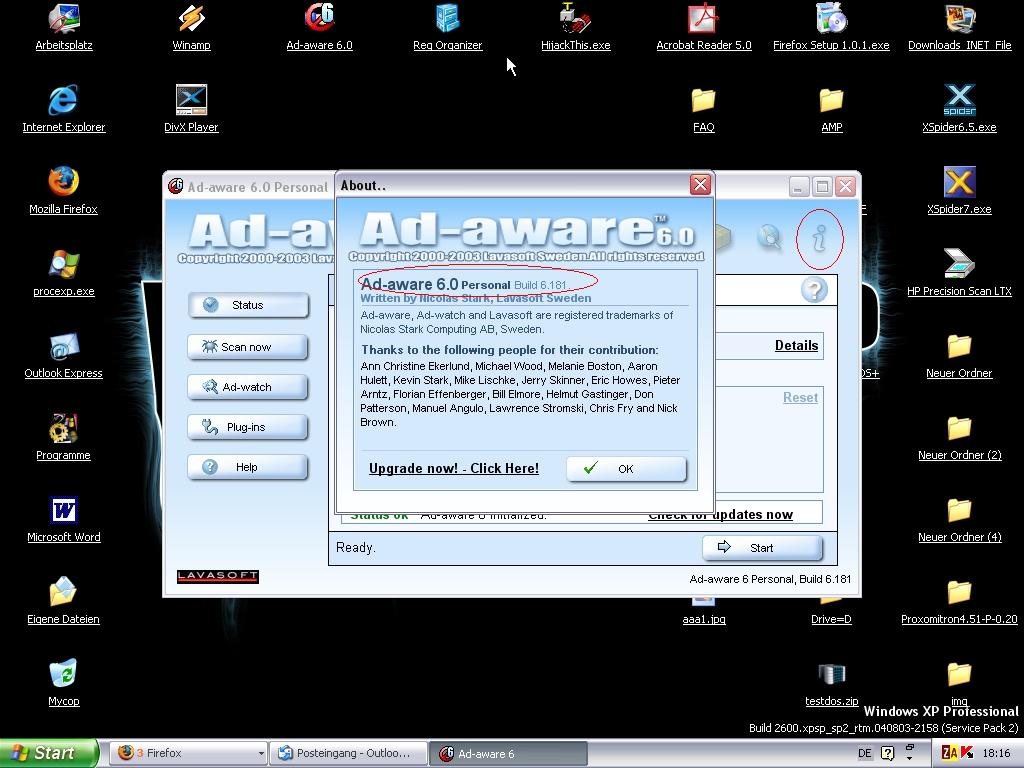Click the language bar help icon in taskbar

(888, 753)
